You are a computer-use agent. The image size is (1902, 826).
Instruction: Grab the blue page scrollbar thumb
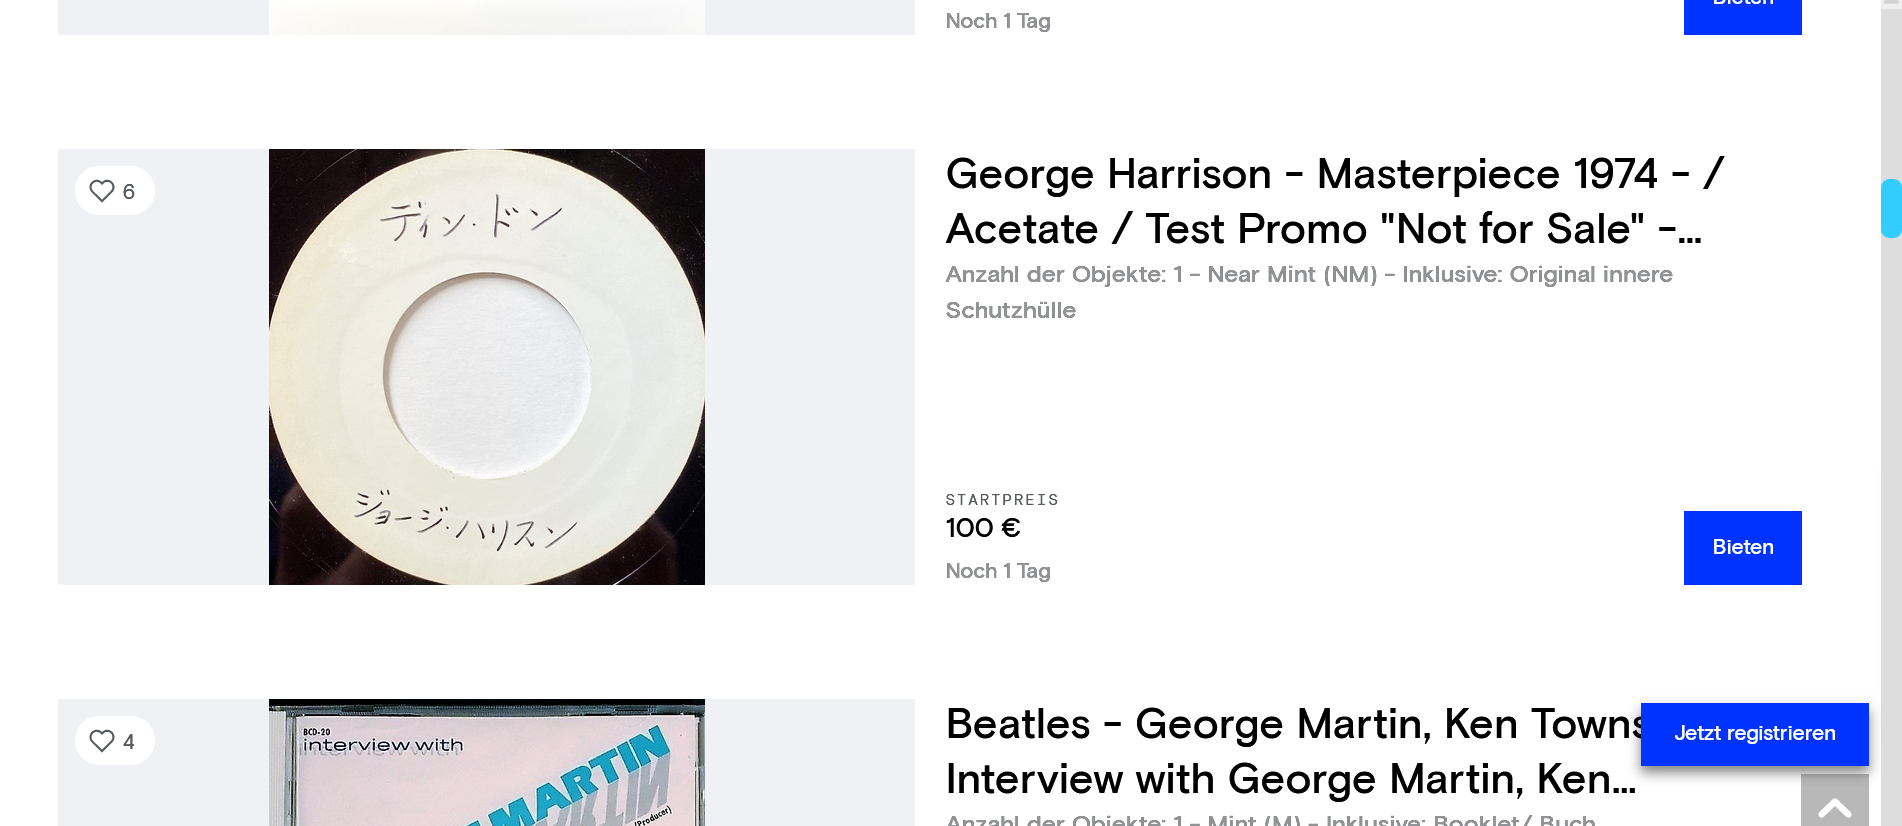pyautogui.click(x=1890, y=208)
